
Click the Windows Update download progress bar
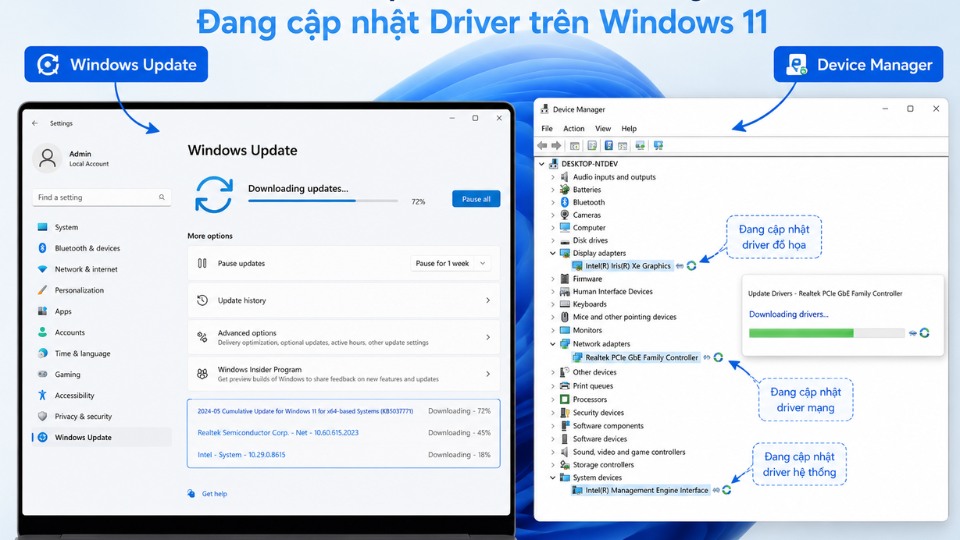click(323, 201)
